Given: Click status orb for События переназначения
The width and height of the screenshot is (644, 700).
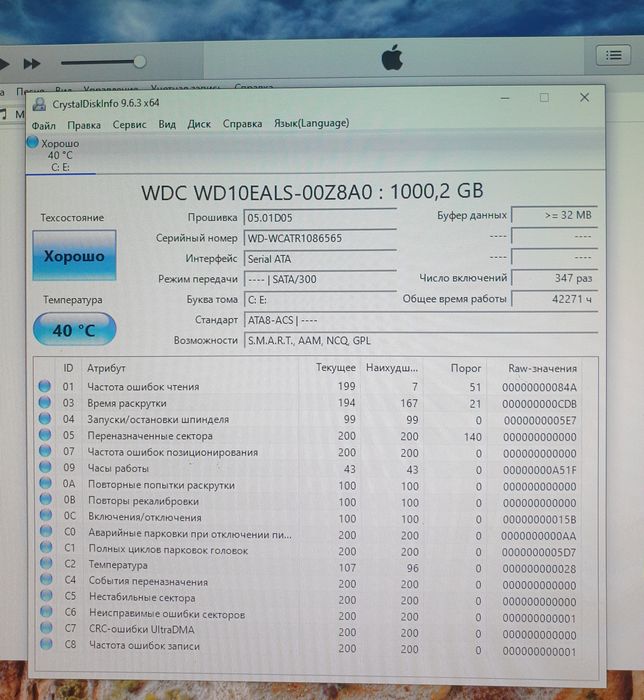Looking at the screenshot, I should [46, 579].
